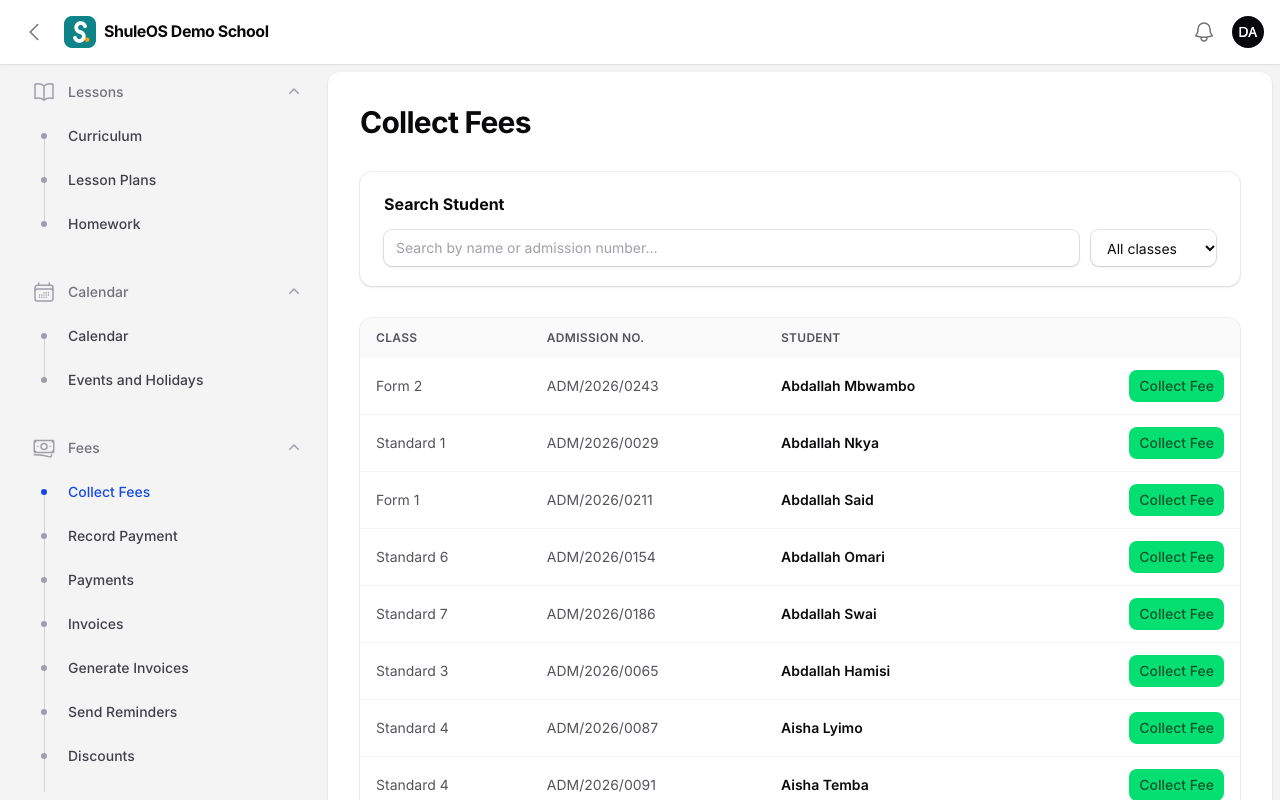Screen dimensions: 1280x800
Task: Collect fee for Abdallah Swai
Action: [1176, 614]
